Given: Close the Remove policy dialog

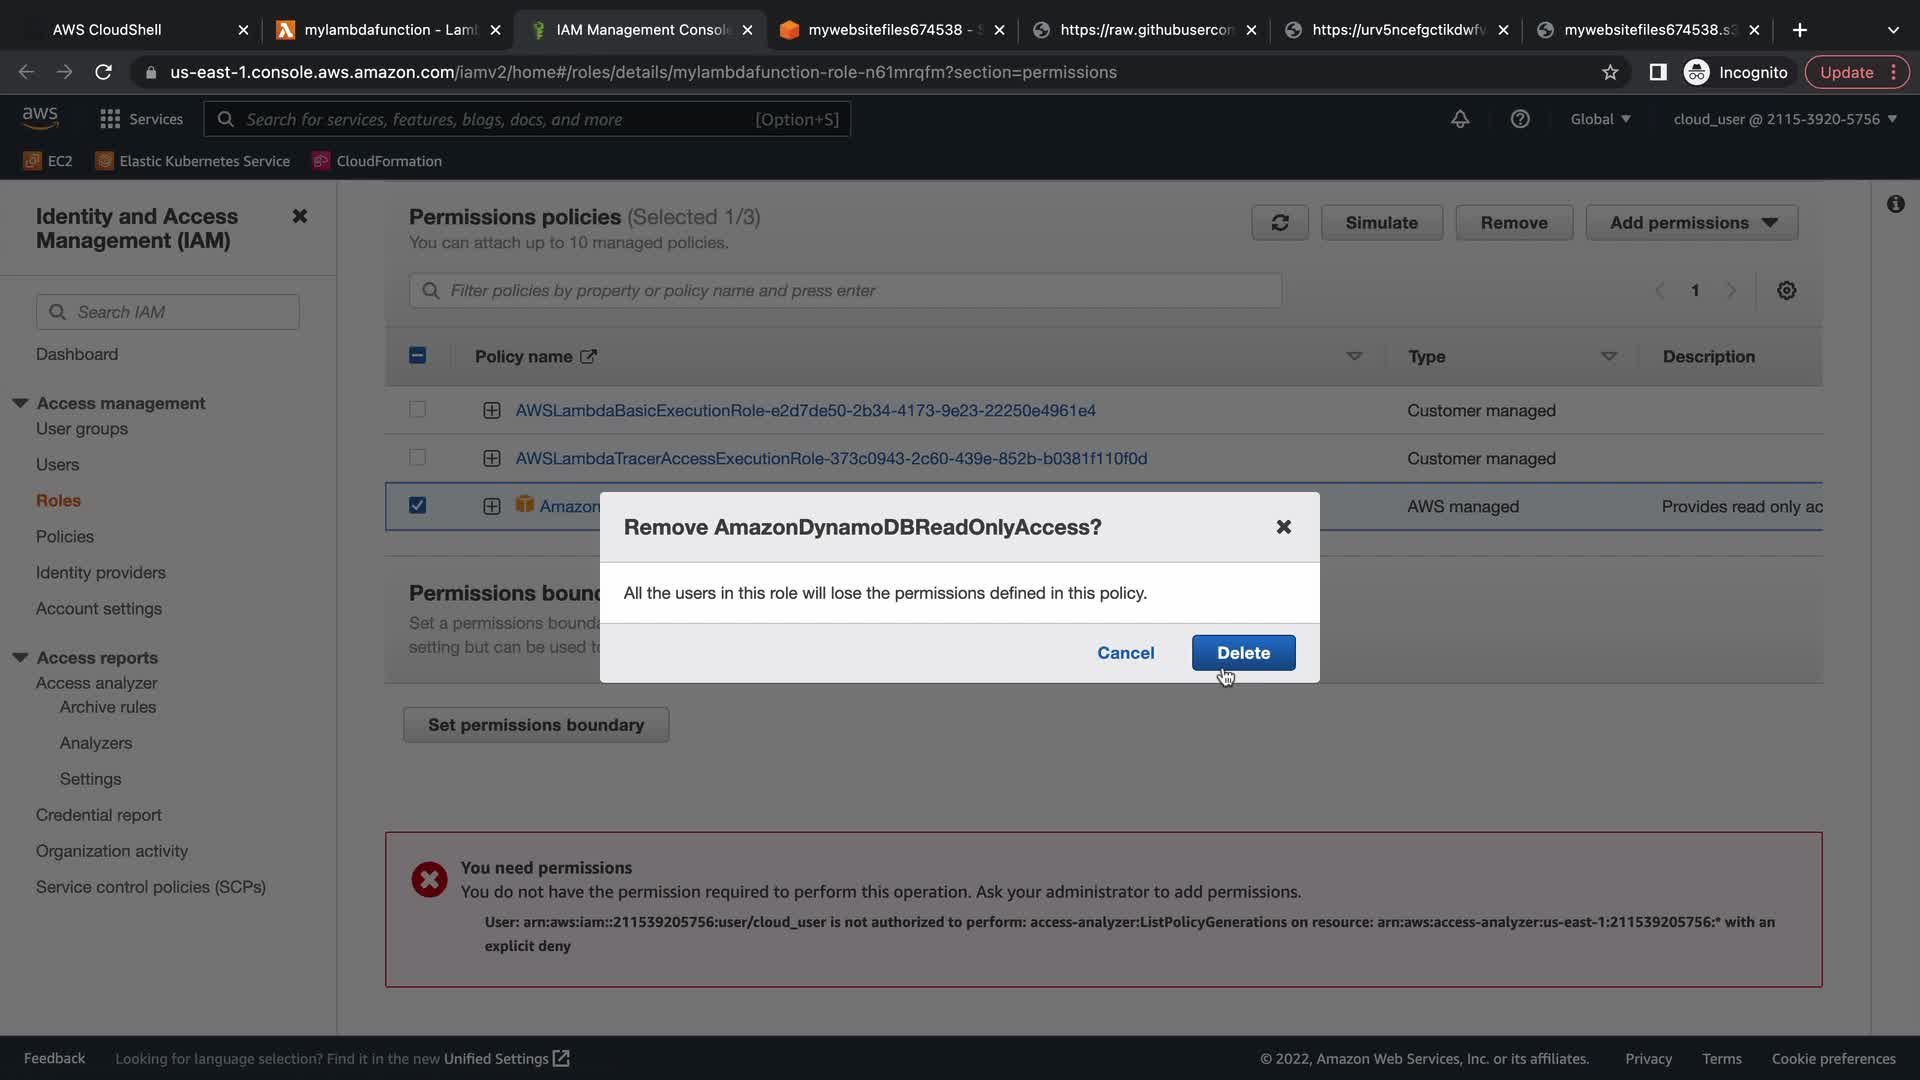Looking at the screenshot, I should click(x=1283, y=527).
